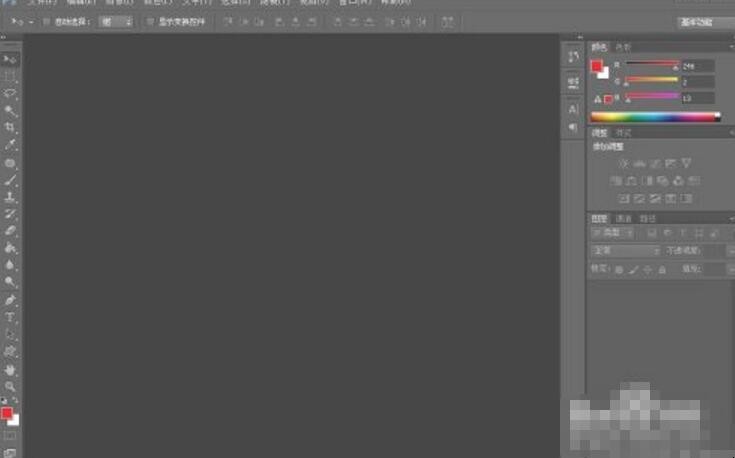Reset default foreground and background colors
Image resolution: width=735 pixels, height=458 pixels.
pyautogui.click(x=4, y=400)
